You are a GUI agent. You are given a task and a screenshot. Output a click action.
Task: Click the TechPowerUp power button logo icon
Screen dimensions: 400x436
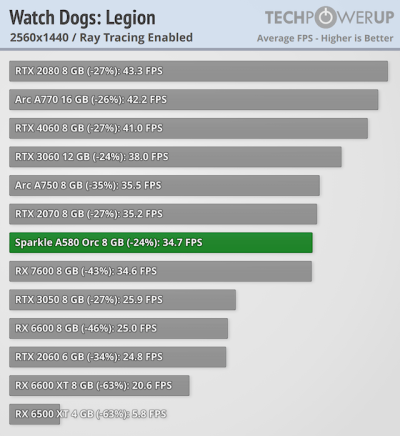tap(325, 17)
